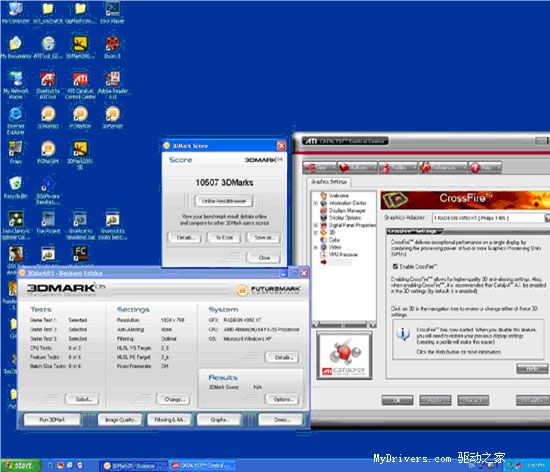Click the Windows start button
The width and height of the screenshot is (550, 472).
[20, 465]
